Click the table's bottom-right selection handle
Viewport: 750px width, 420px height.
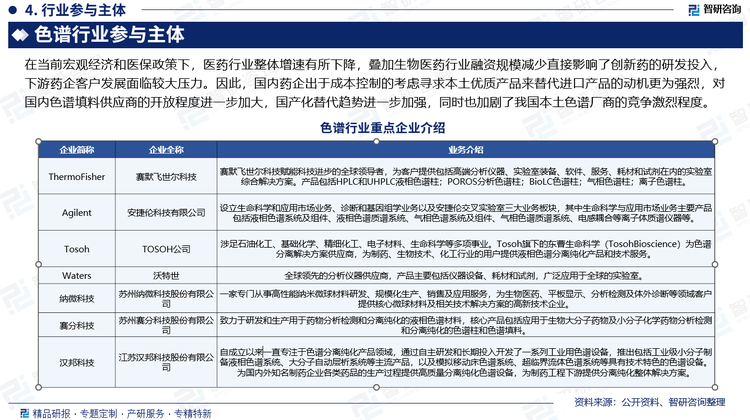(715, 387)
